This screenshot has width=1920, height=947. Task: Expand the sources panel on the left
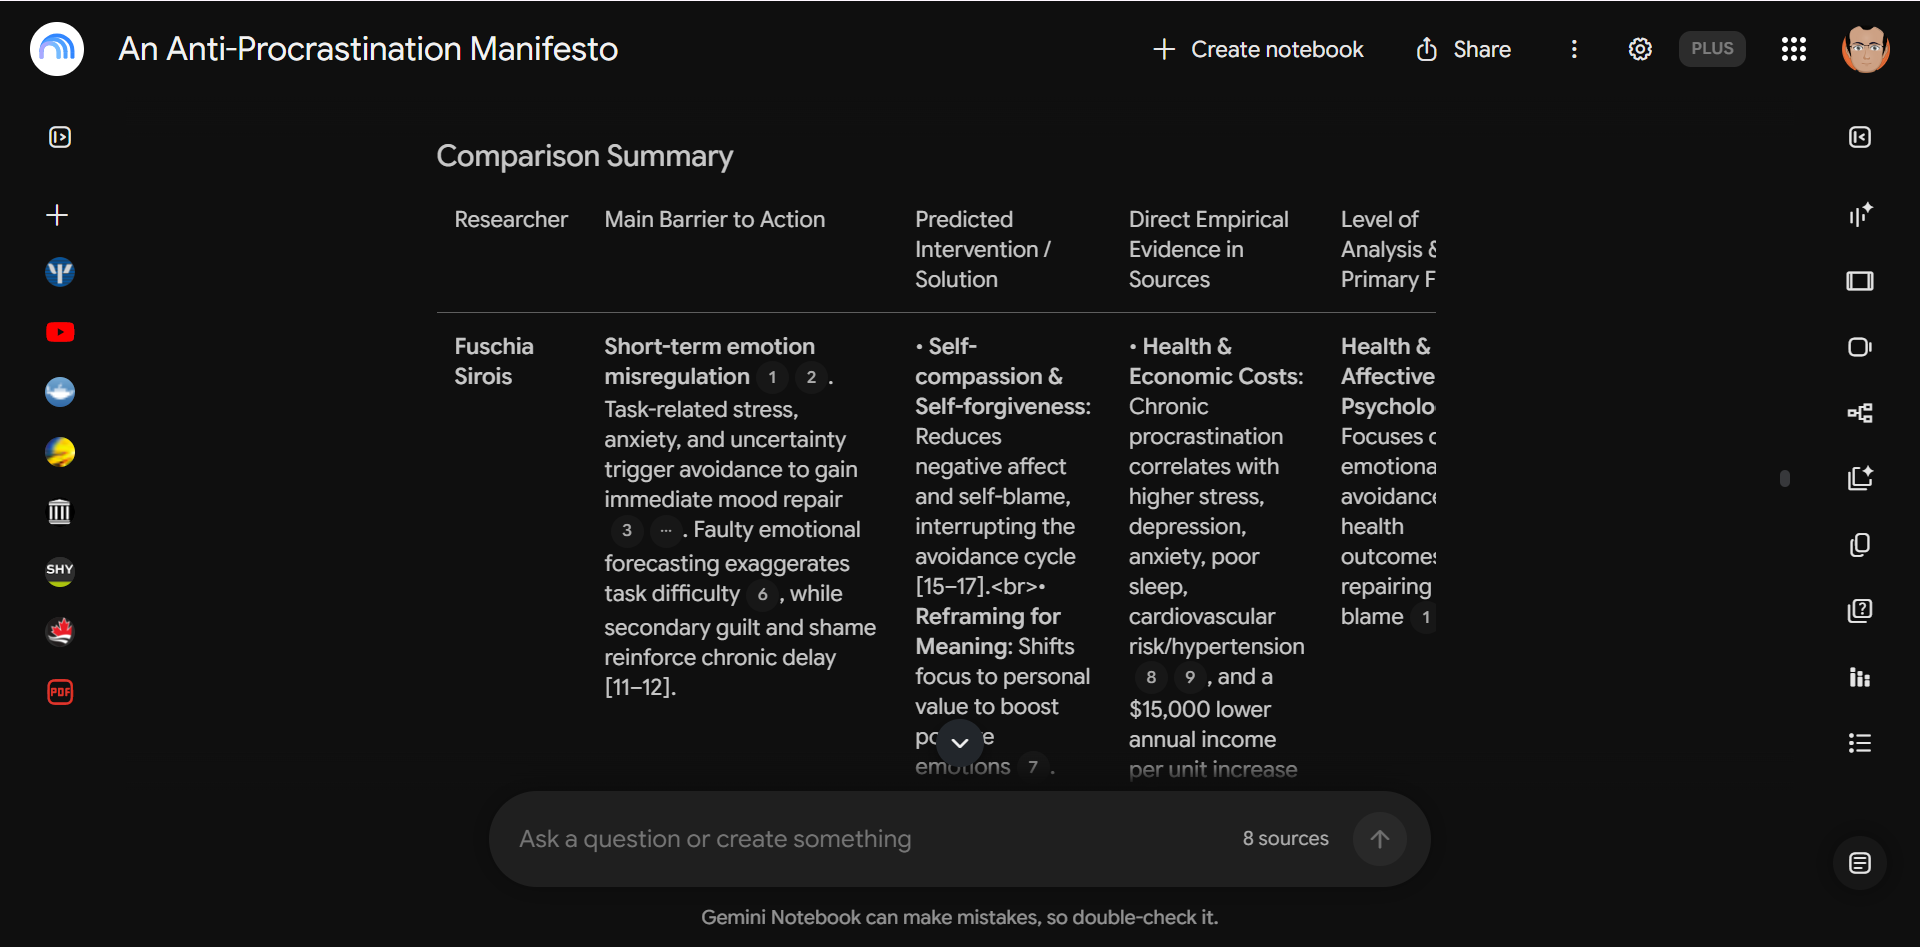tap(60, 137)
